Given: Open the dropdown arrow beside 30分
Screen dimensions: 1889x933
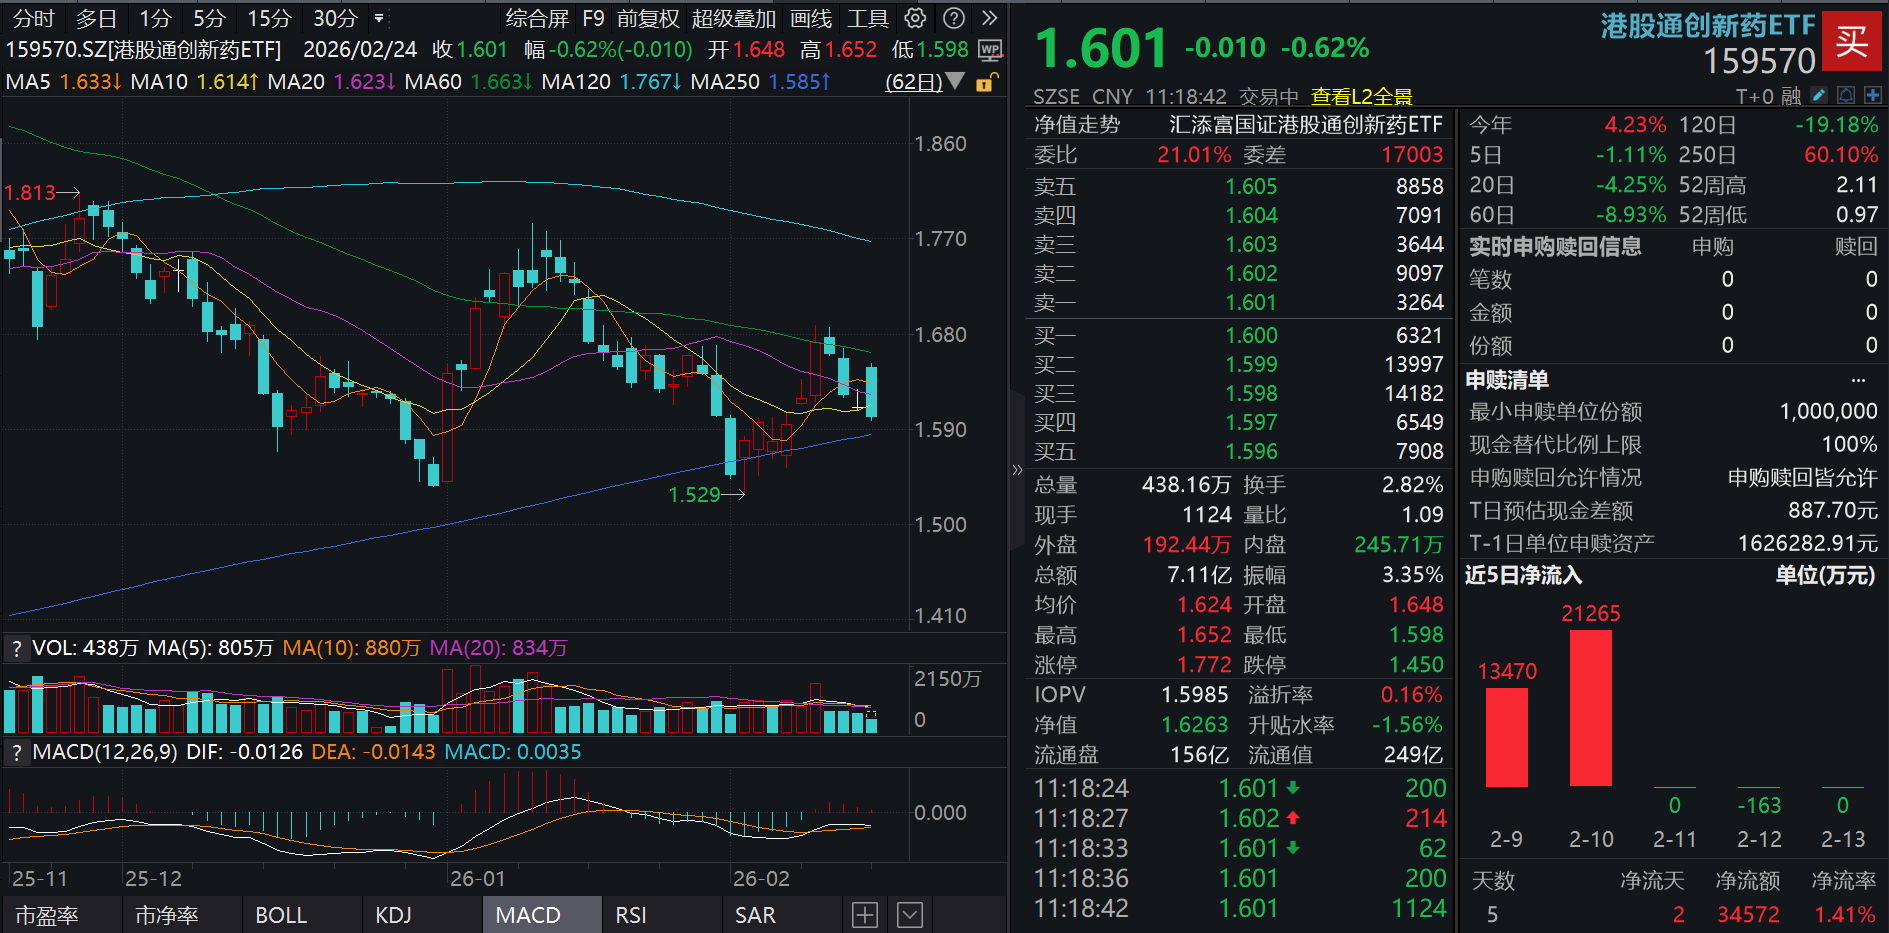Looking at the screenshot, I should coord(380,19).
